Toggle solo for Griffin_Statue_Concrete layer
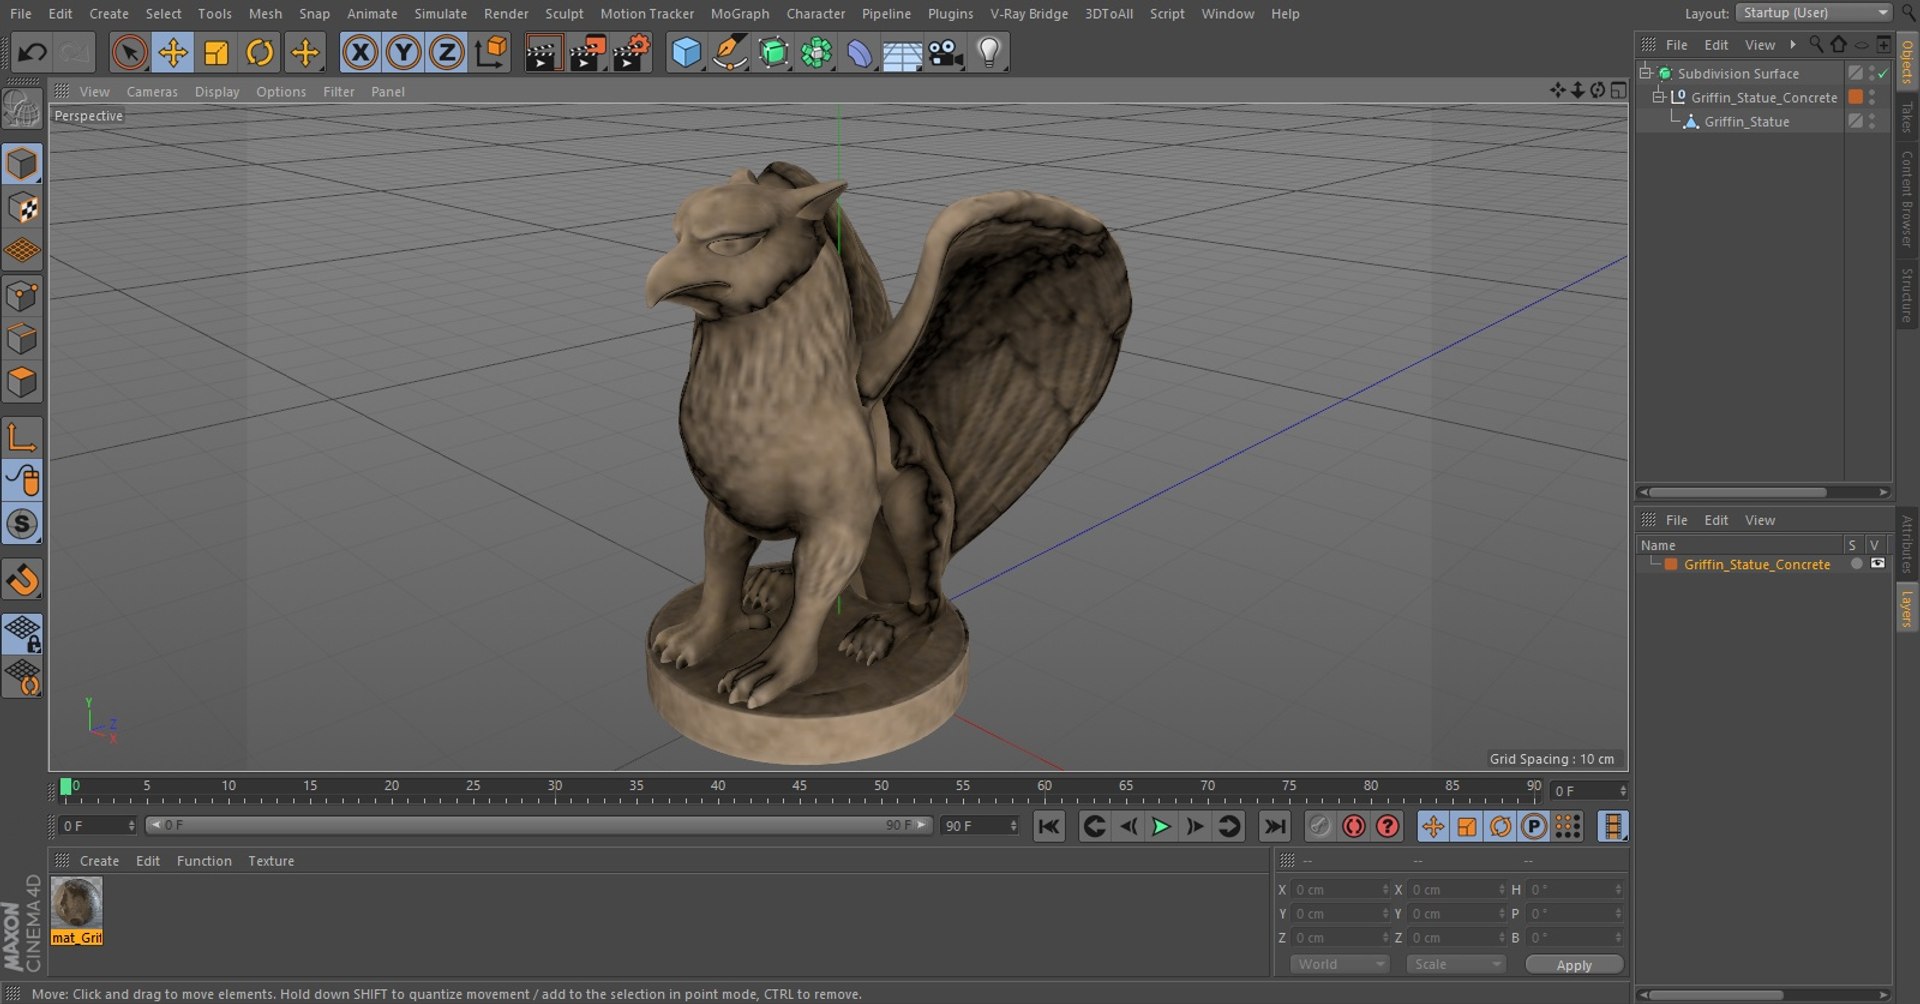The image size is (1920, 1004). click(x=1856, y=564)
